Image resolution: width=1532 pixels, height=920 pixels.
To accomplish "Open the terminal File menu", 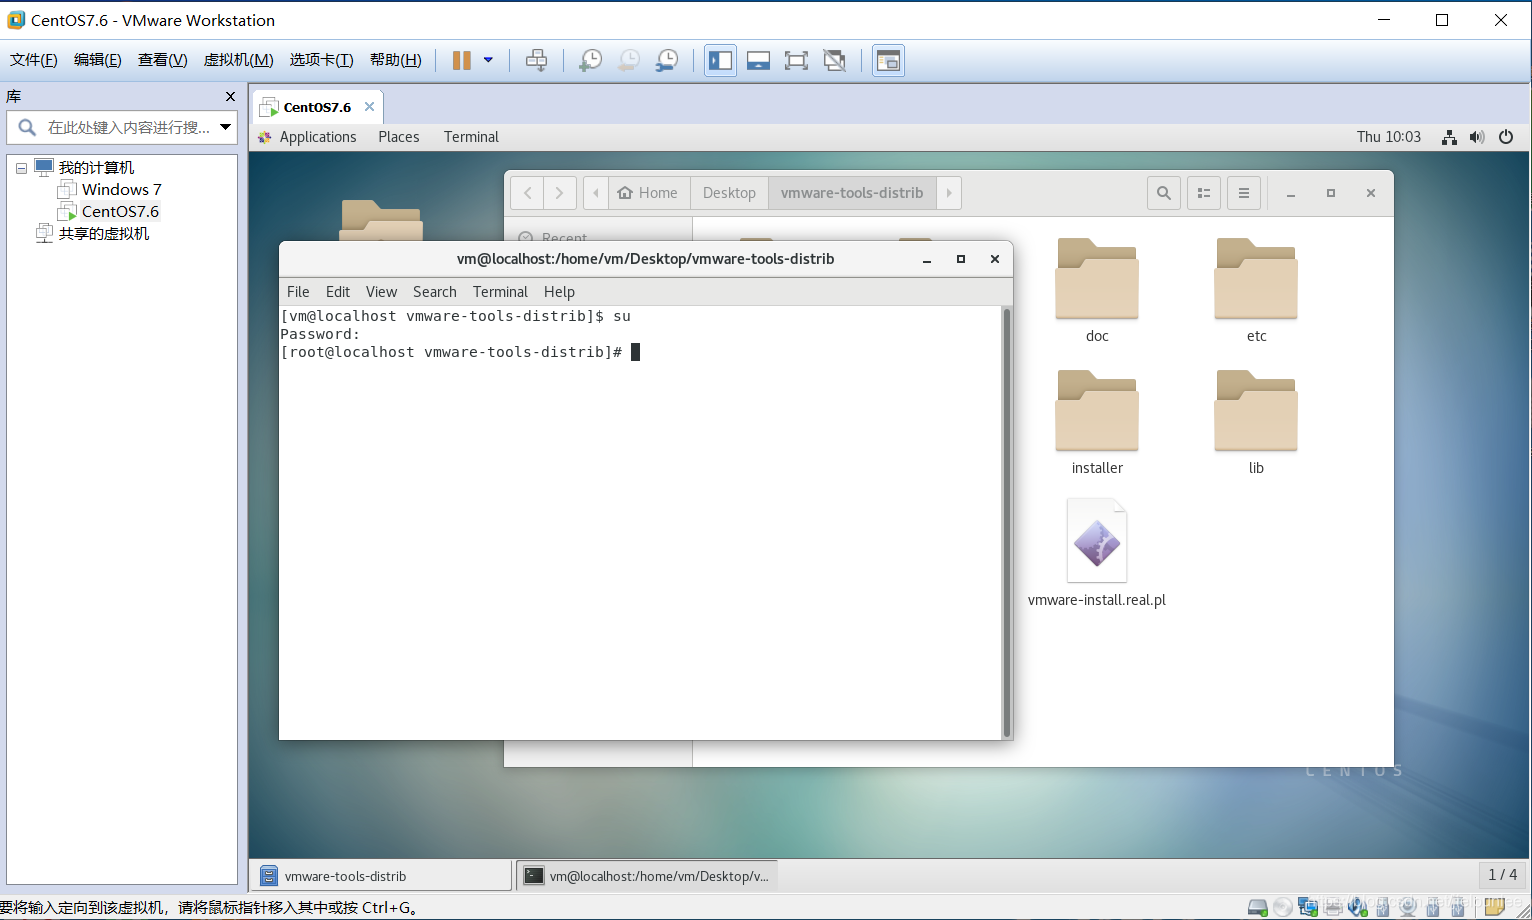I will coord(298,292).
